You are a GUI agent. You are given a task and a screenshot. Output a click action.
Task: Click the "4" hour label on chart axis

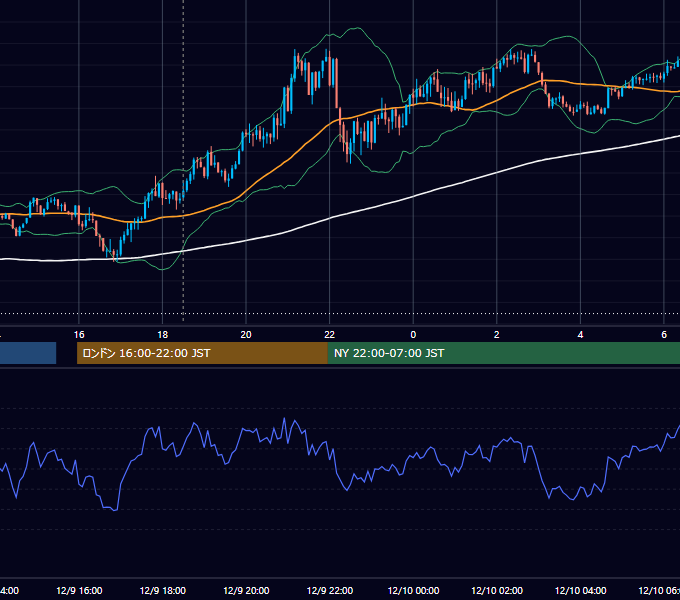click(580, 335)
